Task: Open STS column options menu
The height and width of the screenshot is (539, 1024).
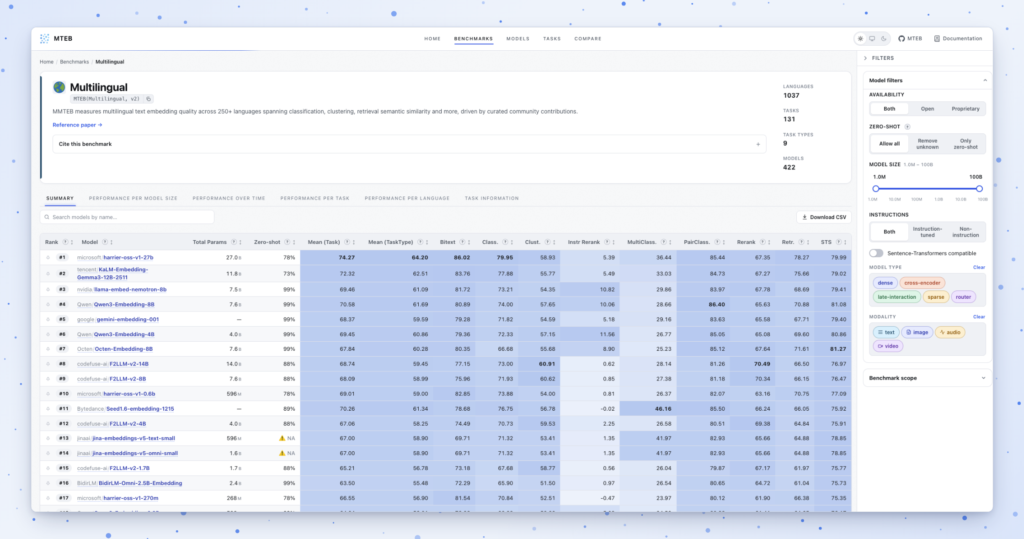Action: (846, 242)
